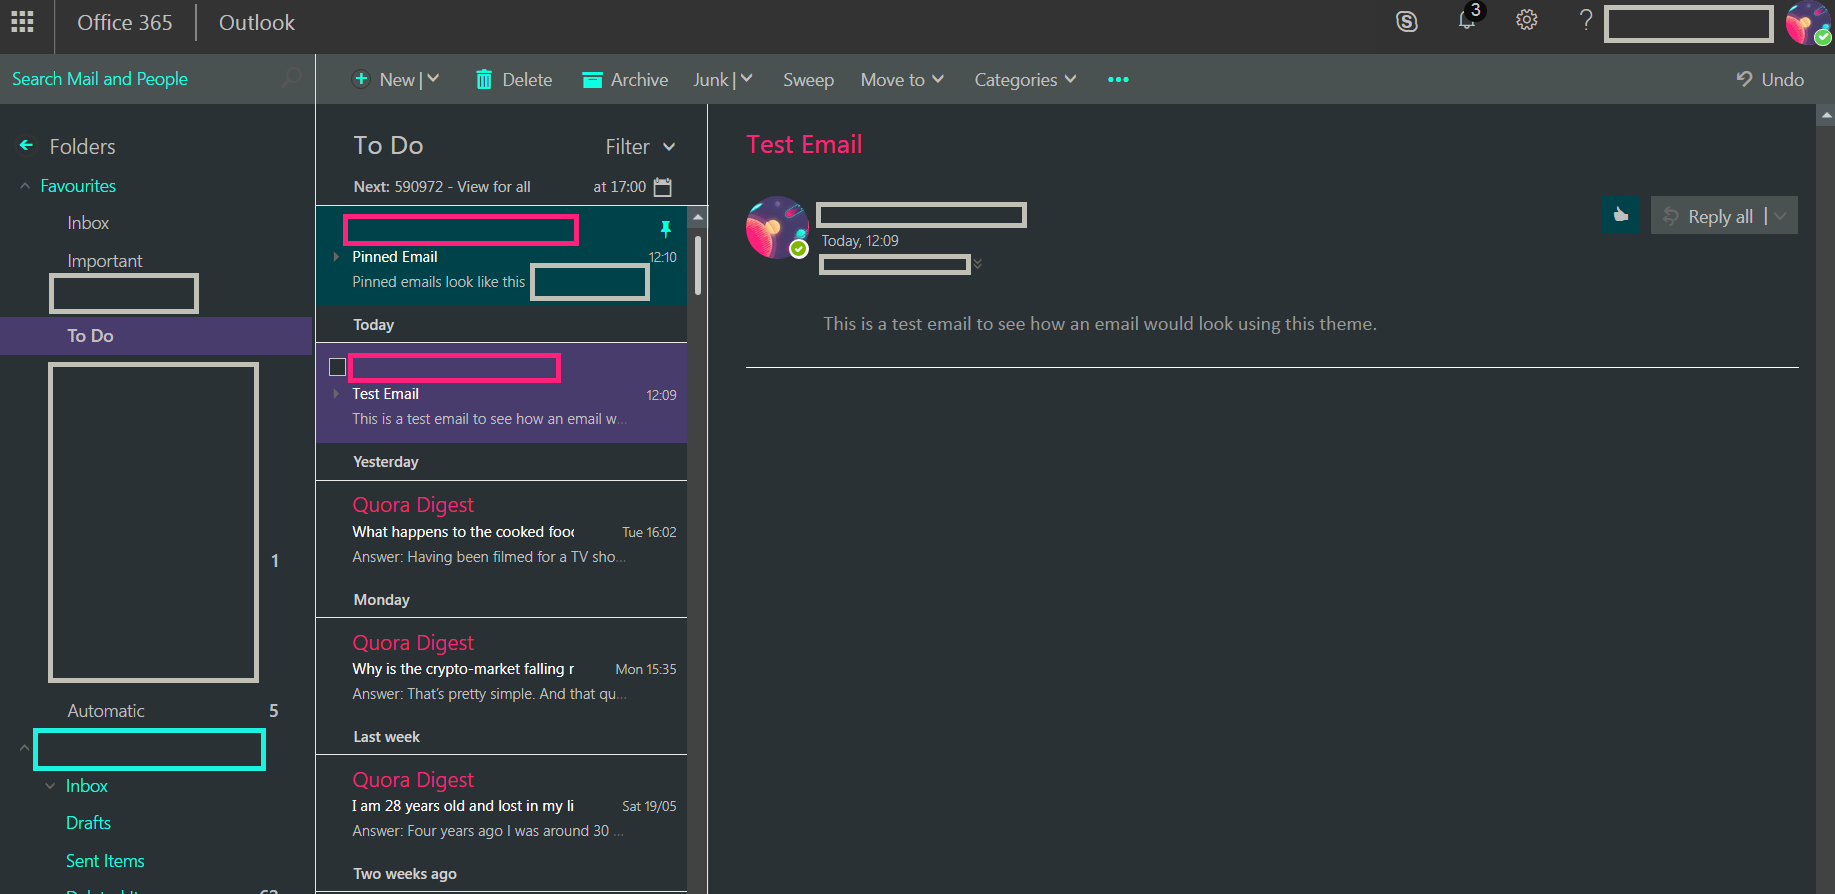The image size is (1835, 894).
Task: Open Quora Digest email about 28 years old
Action: pyautogui.click(x=501, y=805)
